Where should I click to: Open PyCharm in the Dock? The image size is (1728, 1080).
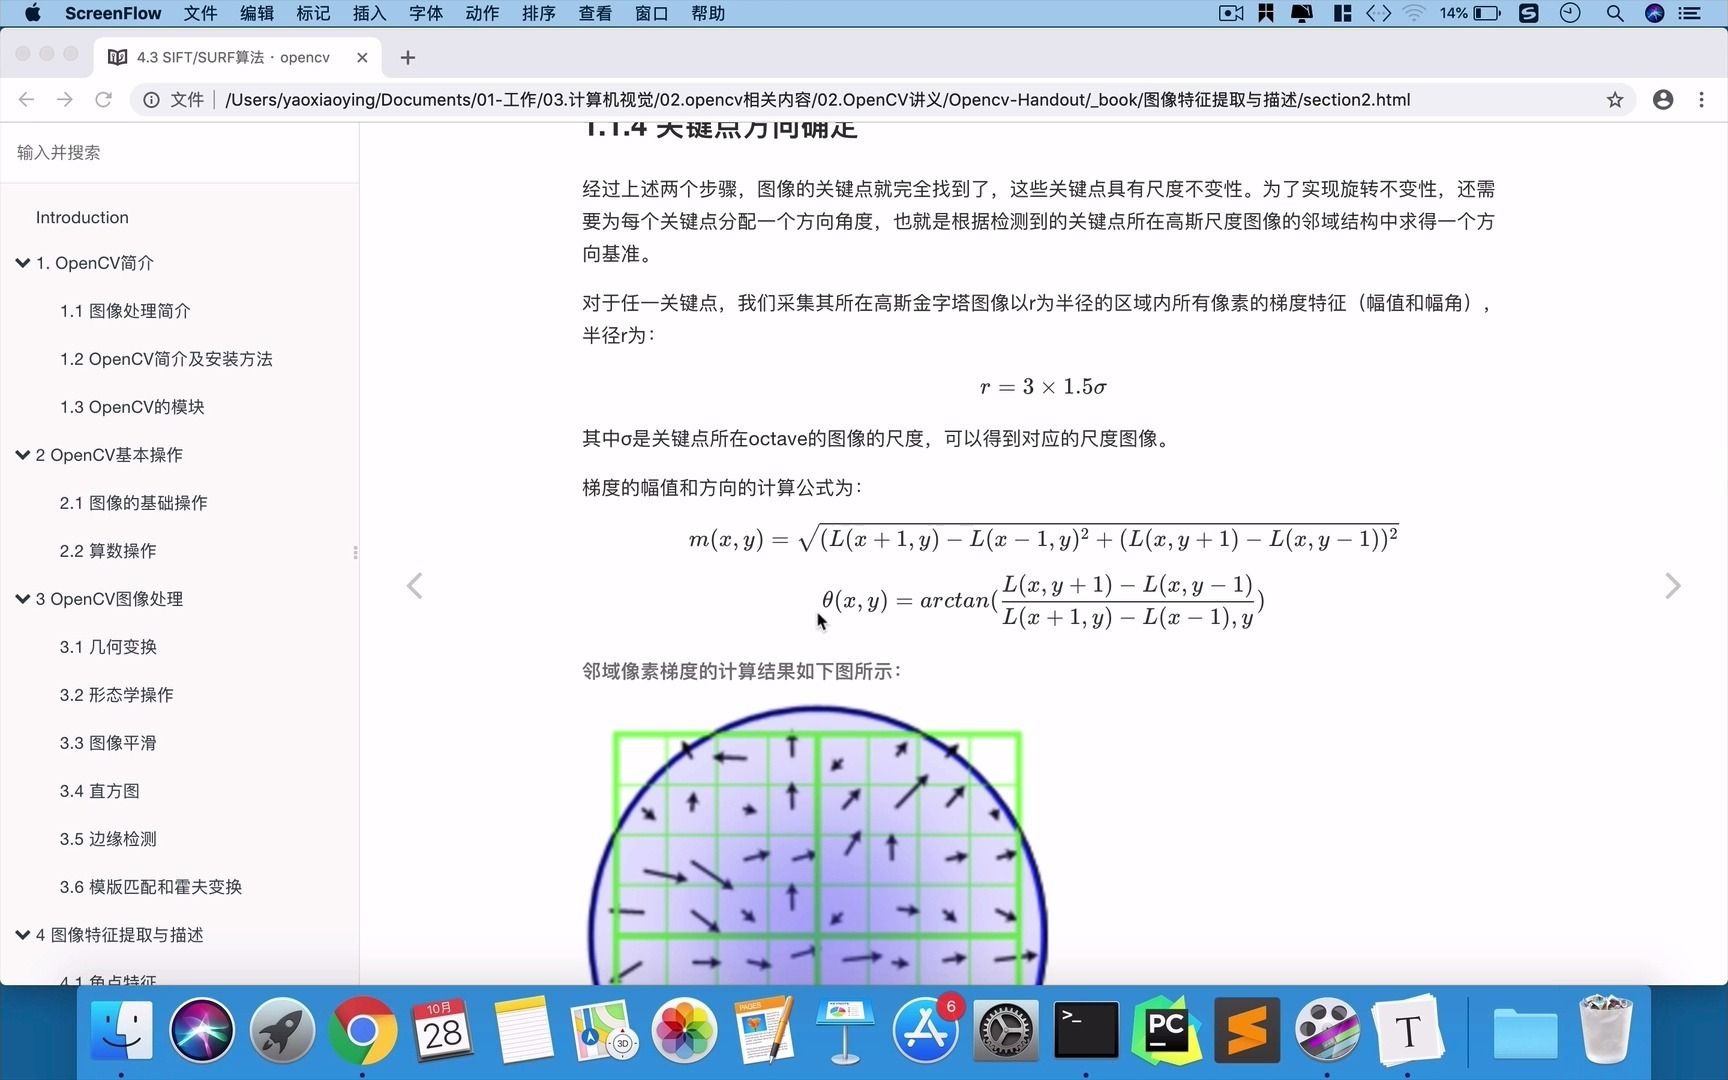tap(1166, 1030)
